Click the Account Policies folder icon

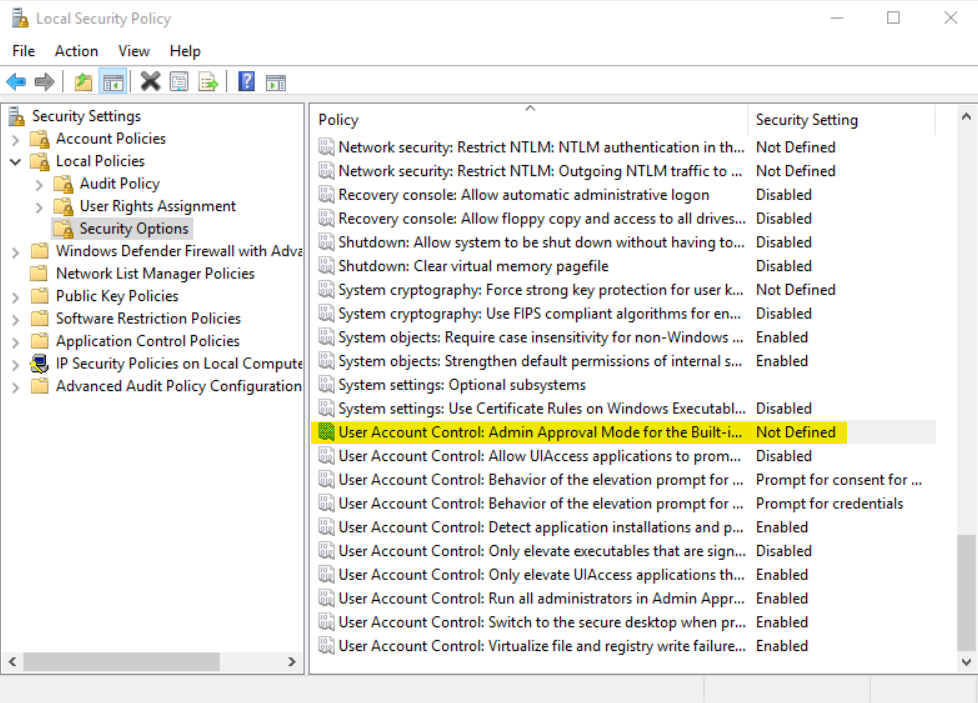pos(40,138)
